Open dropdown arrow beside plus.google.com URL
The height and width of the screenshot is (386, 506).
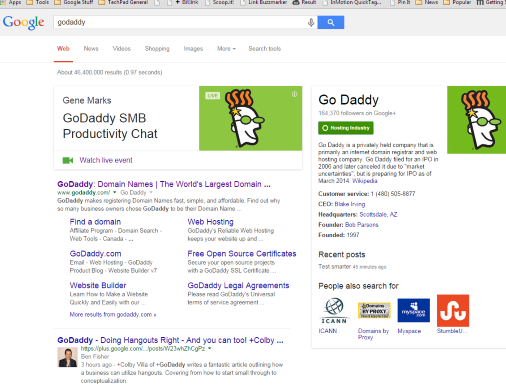210,348
